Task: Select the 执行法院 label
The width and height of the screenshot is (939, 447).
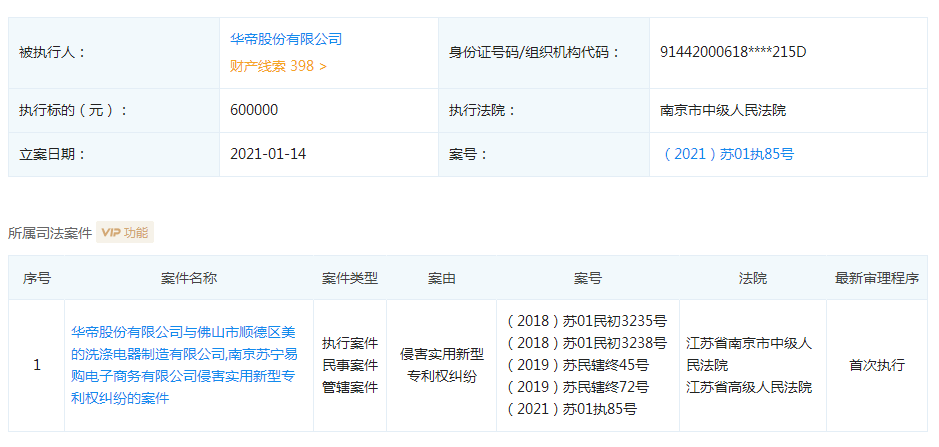Action: 482,110
